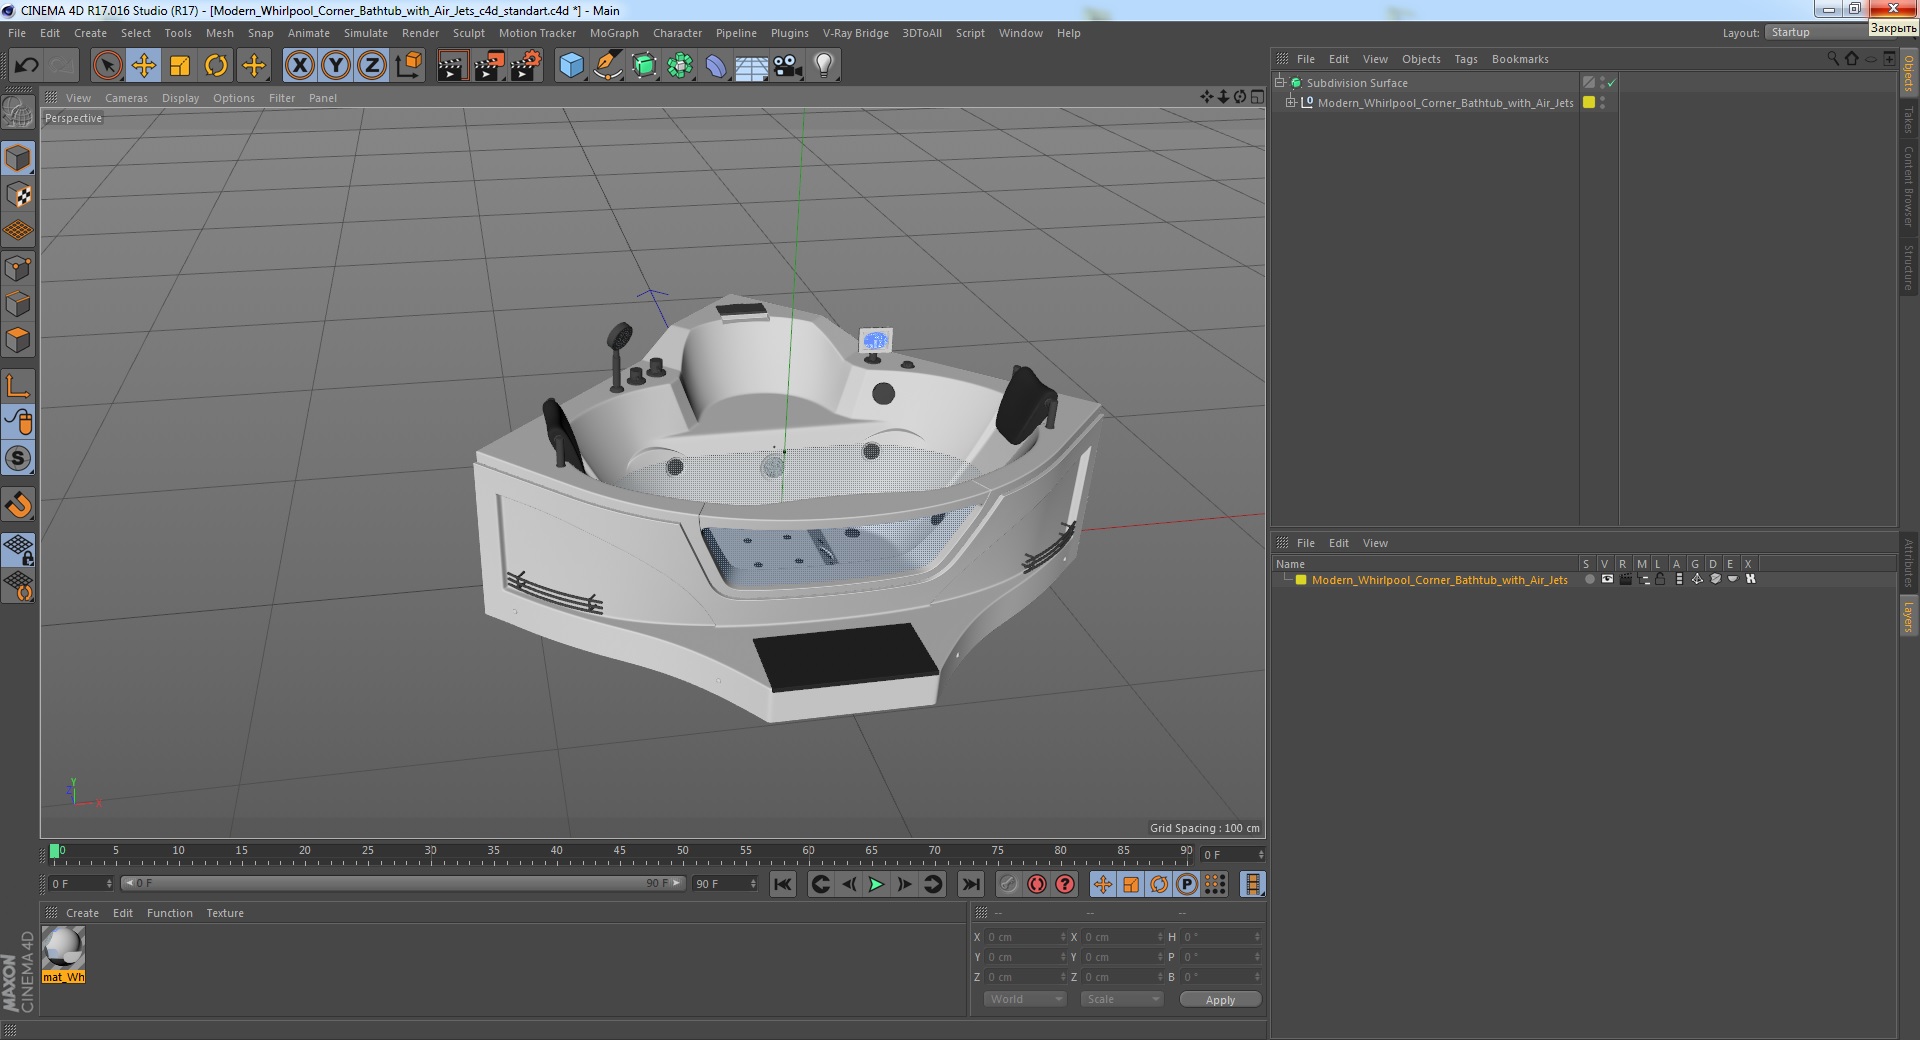This screenshot has width=1920, height=1040.
Task: Switch to Texture mode
Action: tap(18, 195)
